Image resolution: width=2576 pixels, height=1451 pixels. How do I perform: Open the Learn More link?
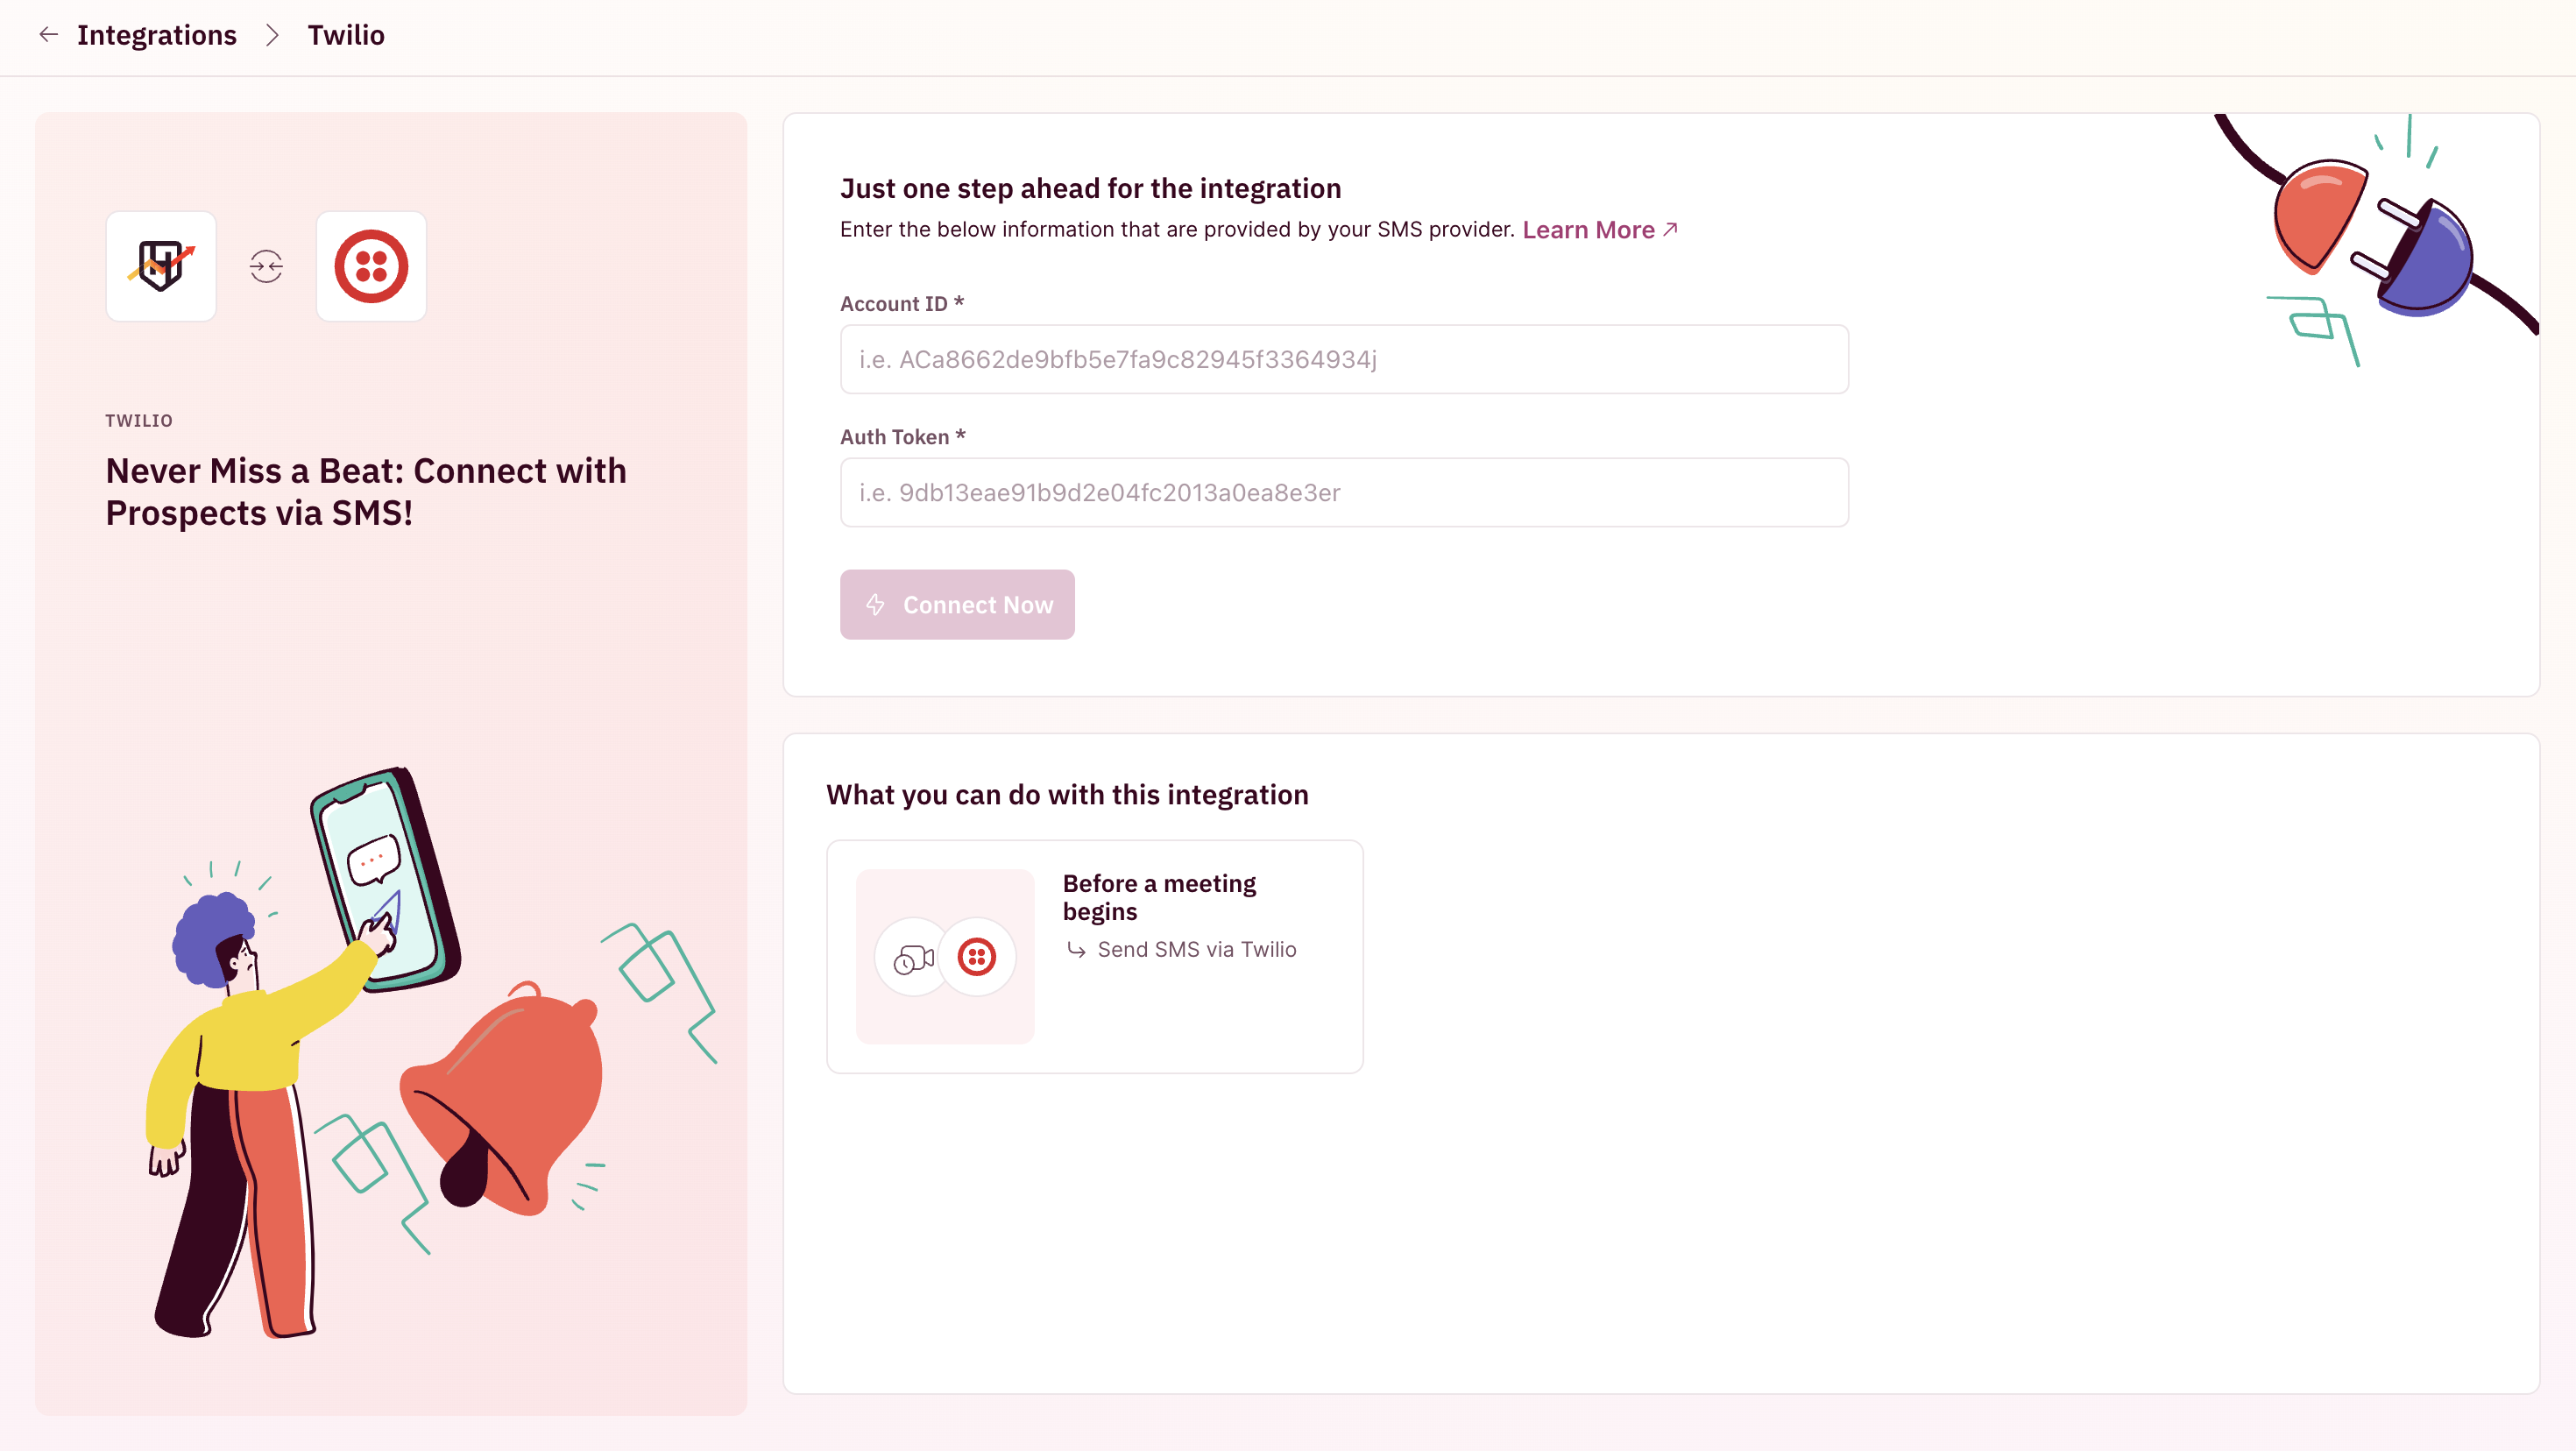tap(1588, 230)
